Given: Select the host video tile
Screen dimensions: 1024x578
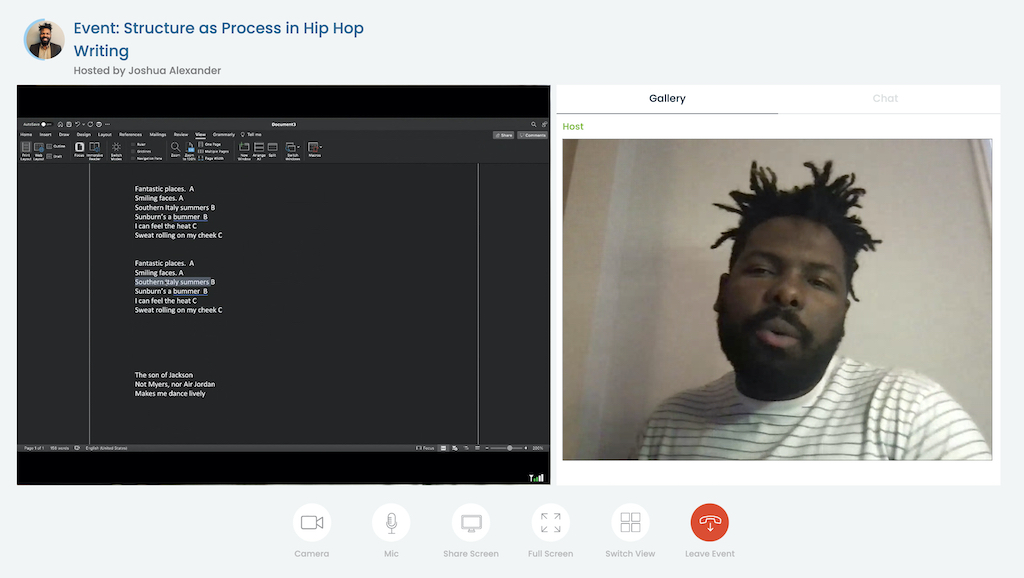Looking at the screenshot, I should pyautogui.click(x=777, y=299).
